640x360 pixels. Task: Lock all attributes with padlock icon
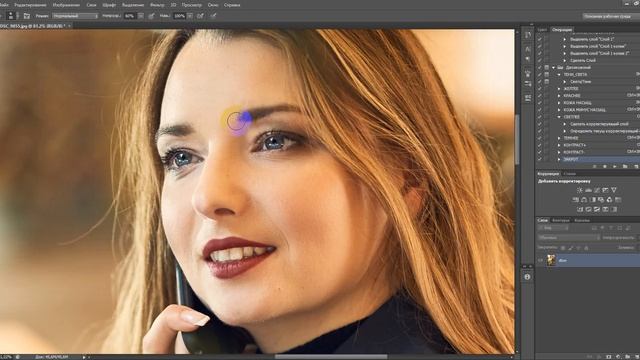pyautogui.click(x=586, y=248)
